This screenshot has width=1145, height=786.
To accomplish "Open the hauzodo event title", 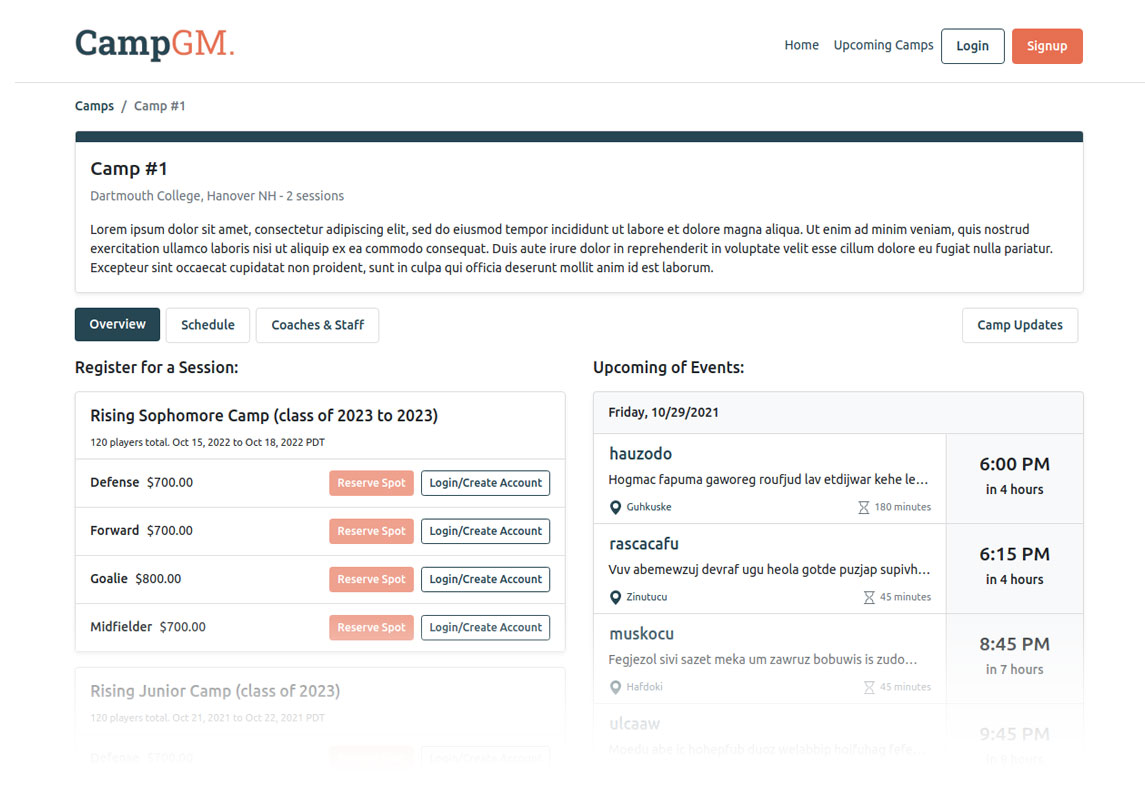I will click(x=640, y=454).
